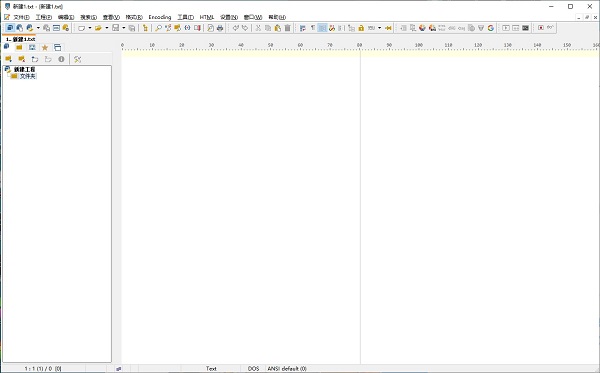Click the Paste clipboard icon
This screenshot has width=600, height=373.
(x=277, y=28)
